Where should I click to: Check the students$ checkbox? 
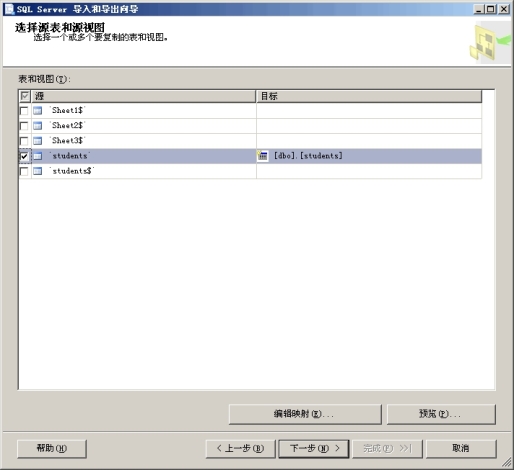coord(24,171)
